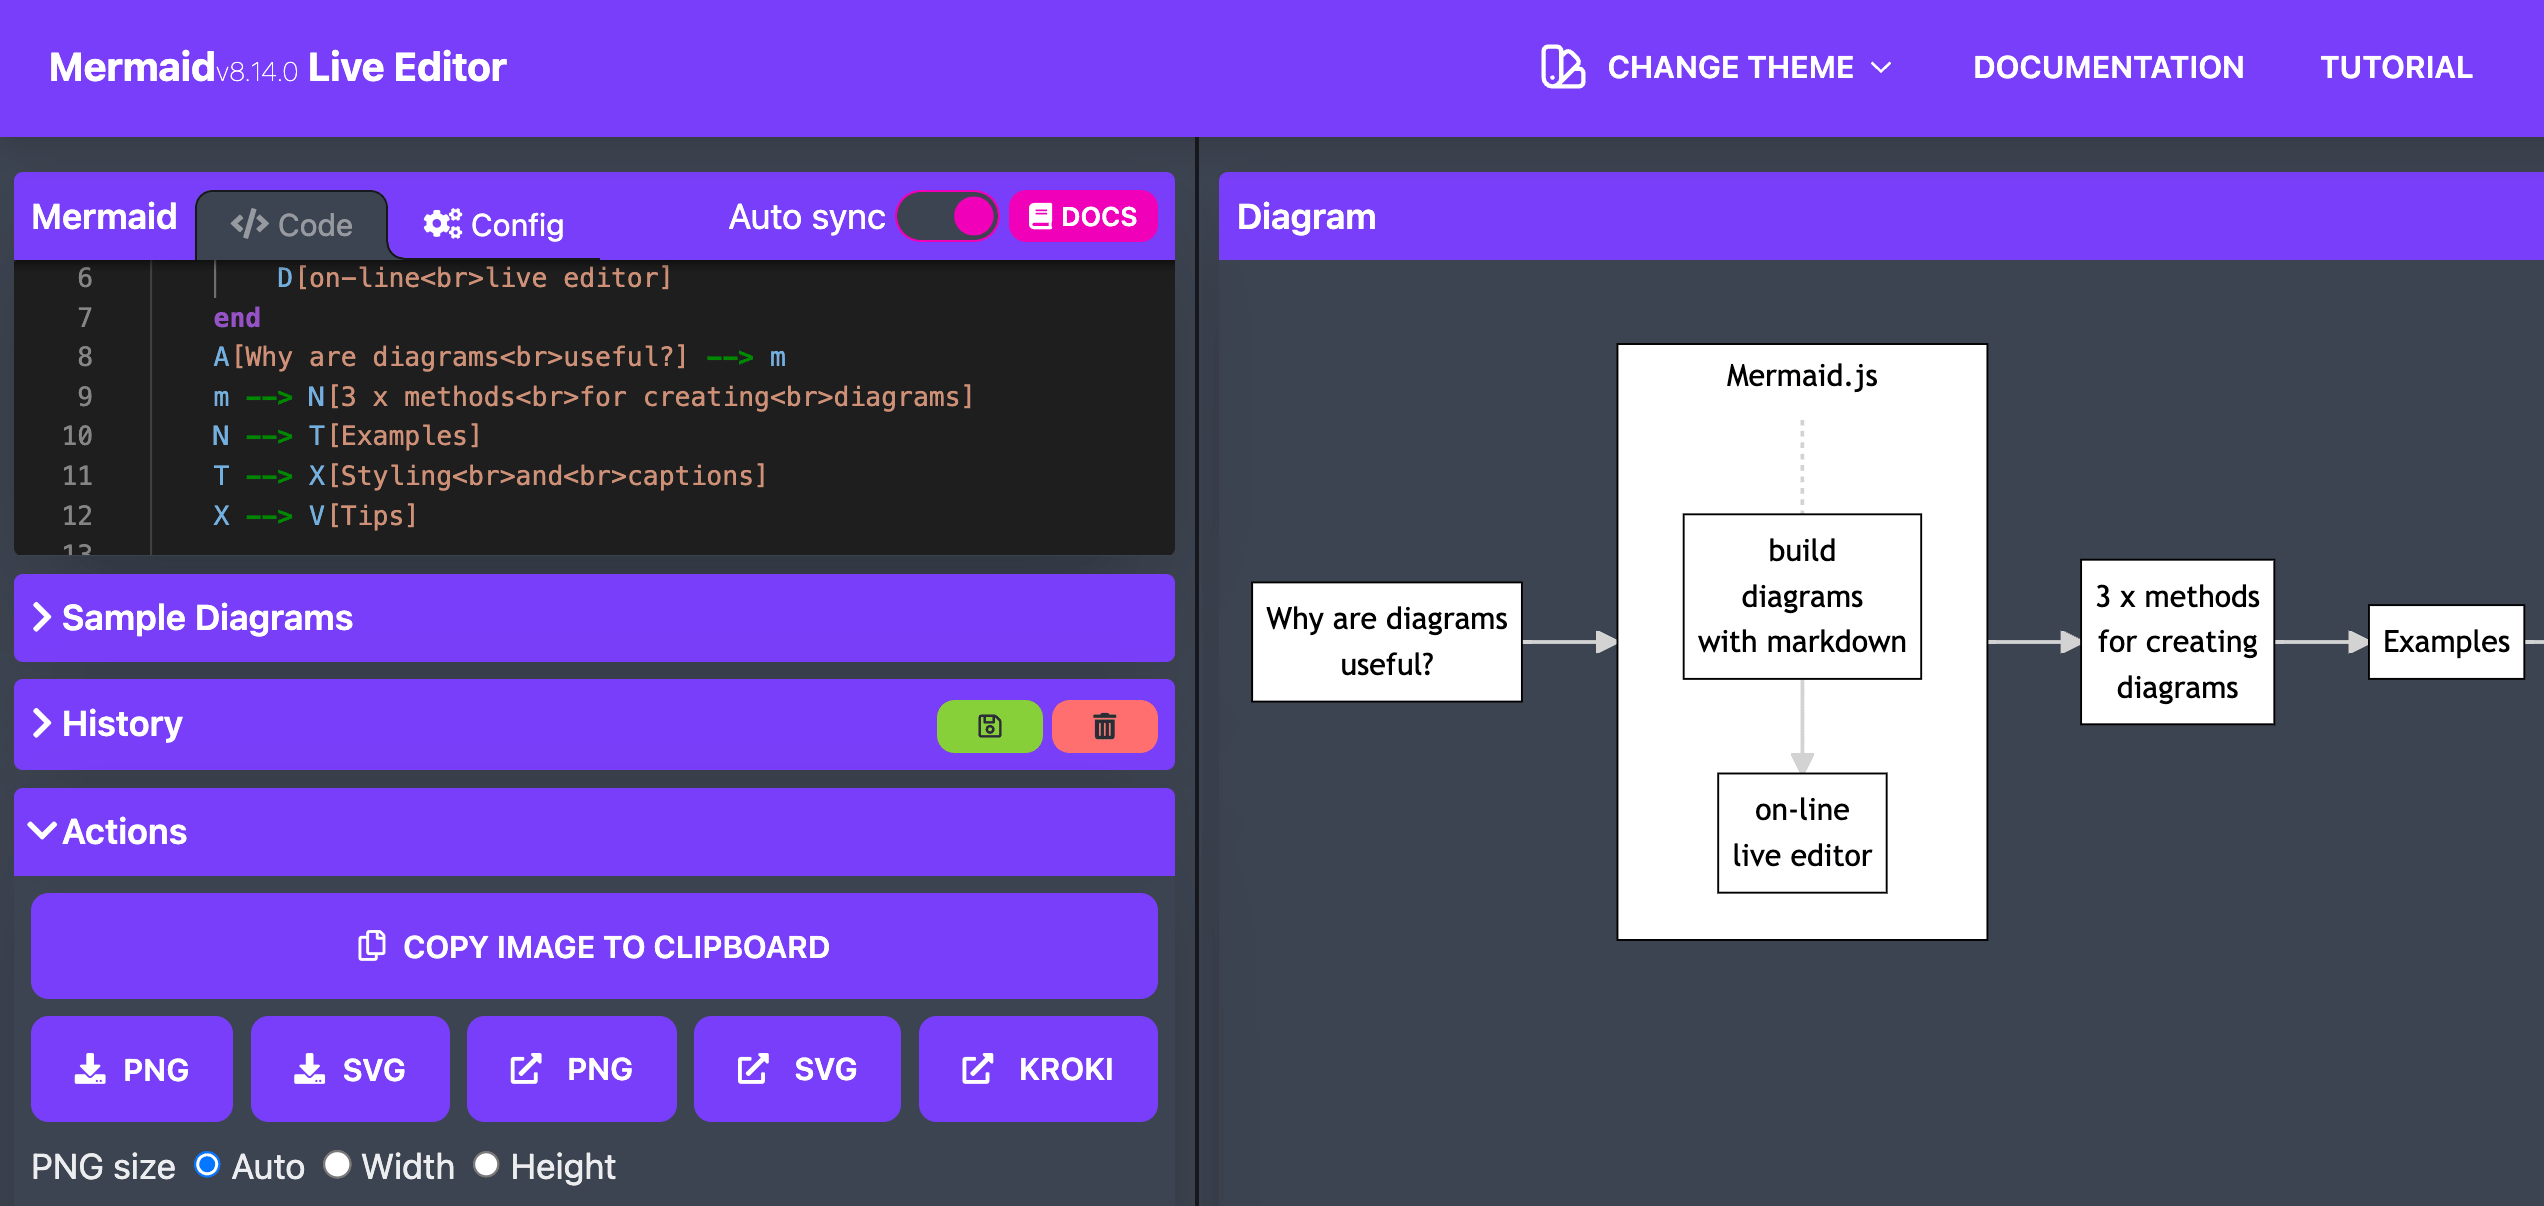Open PNG in new tab button
The image size is (2544, 1206).
coord(571,1069)
